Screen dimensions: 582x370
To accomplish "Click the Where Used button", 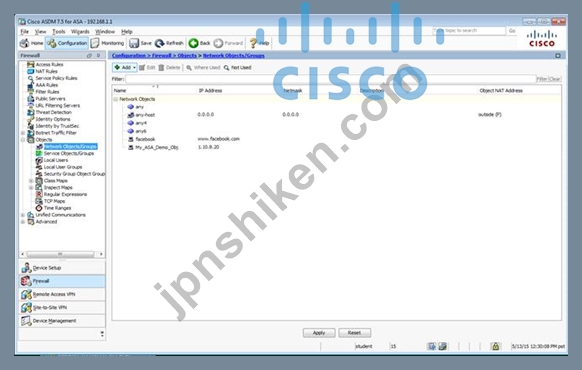I will pyautogui.click(x=203, y=68).
